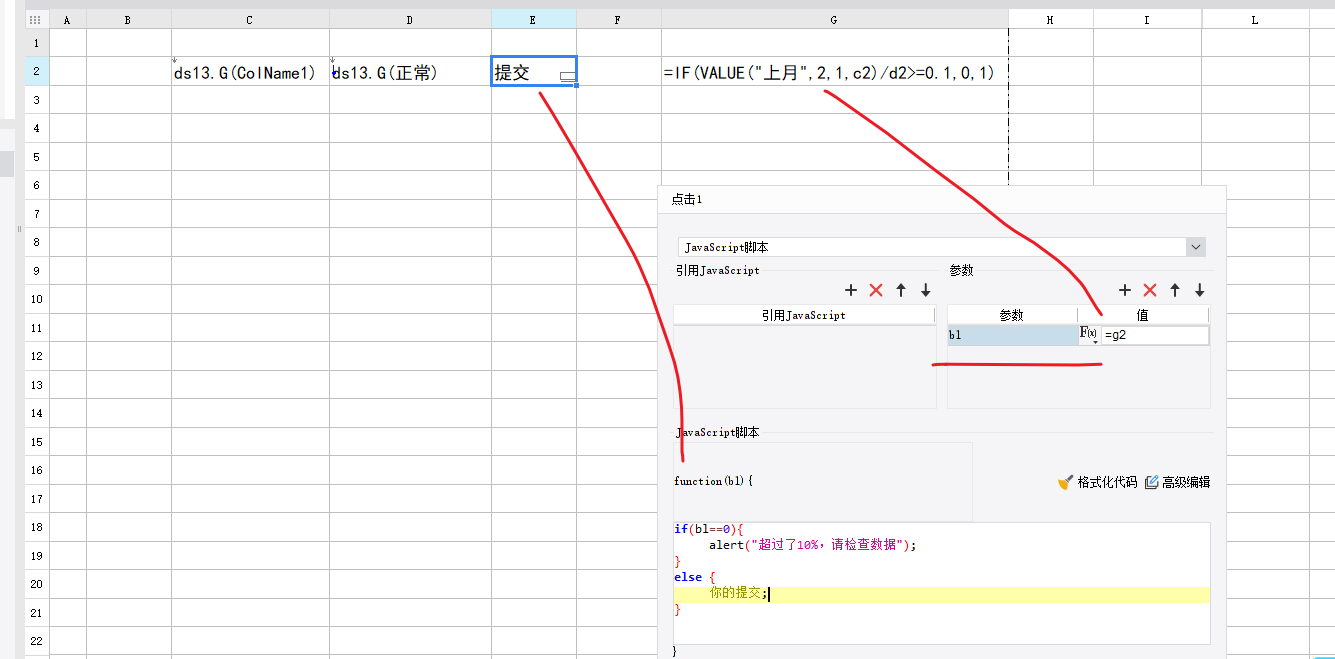The image size is (1335, 659).
Task: Move parameter down in the list
Action: 1200,290
